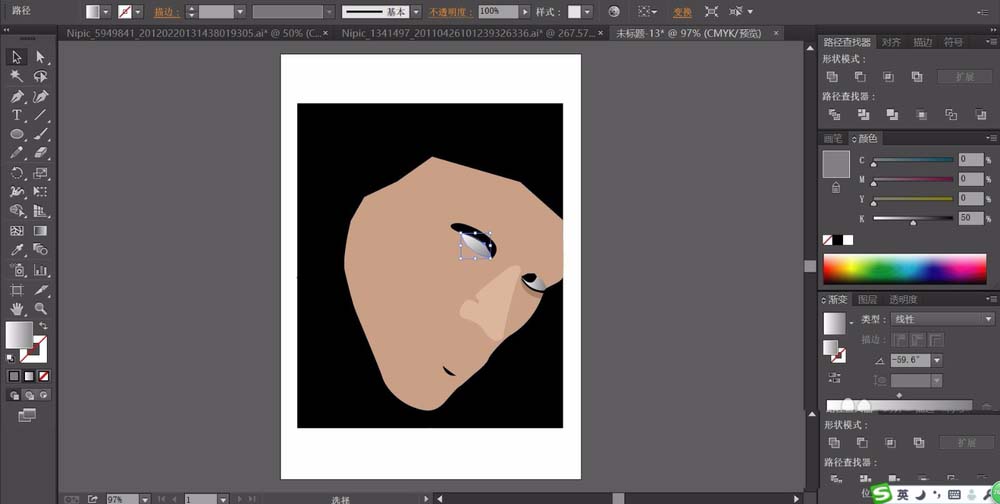Switch to the Nipic_1341497 document tab
This screenshot has height=504, width=1000.
click(x=467, y=33)
